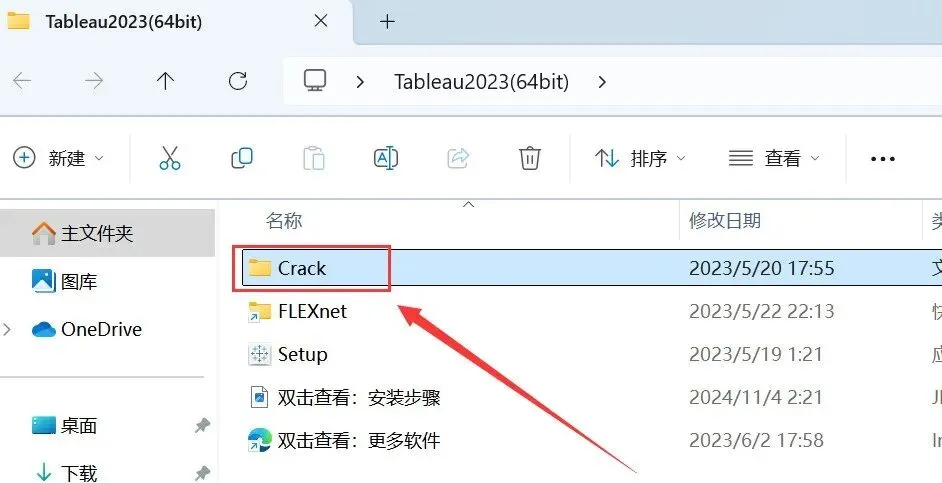The width and height of the screenshot is (942, 483).
Task: Open a new tab with plus button
Action: click(x=387, y=22)
